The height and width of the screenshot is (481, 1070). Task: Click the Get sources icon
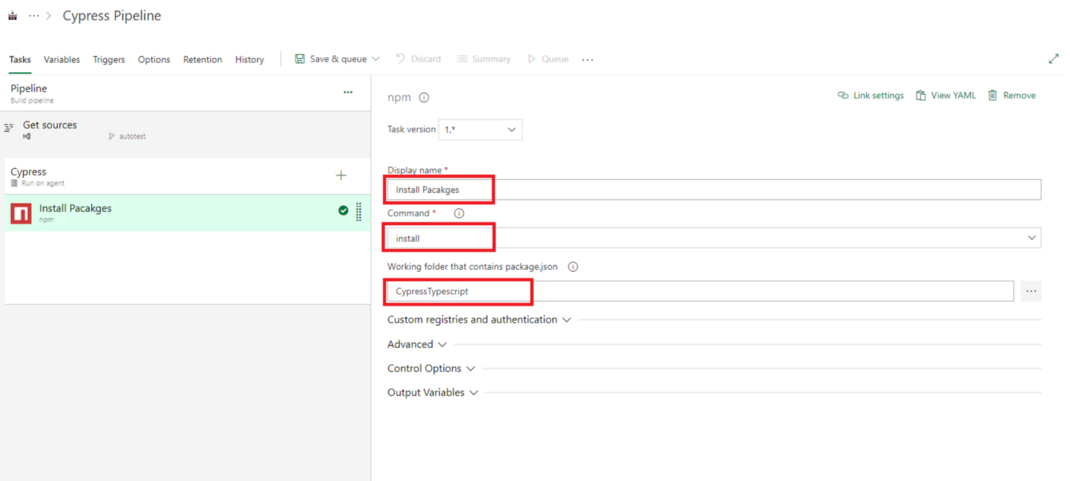9,127
